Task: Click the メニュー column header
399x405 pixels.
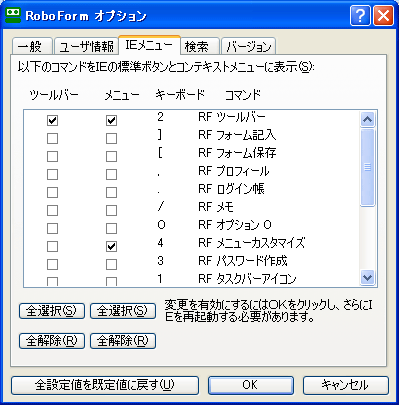Action: point(122,95)
